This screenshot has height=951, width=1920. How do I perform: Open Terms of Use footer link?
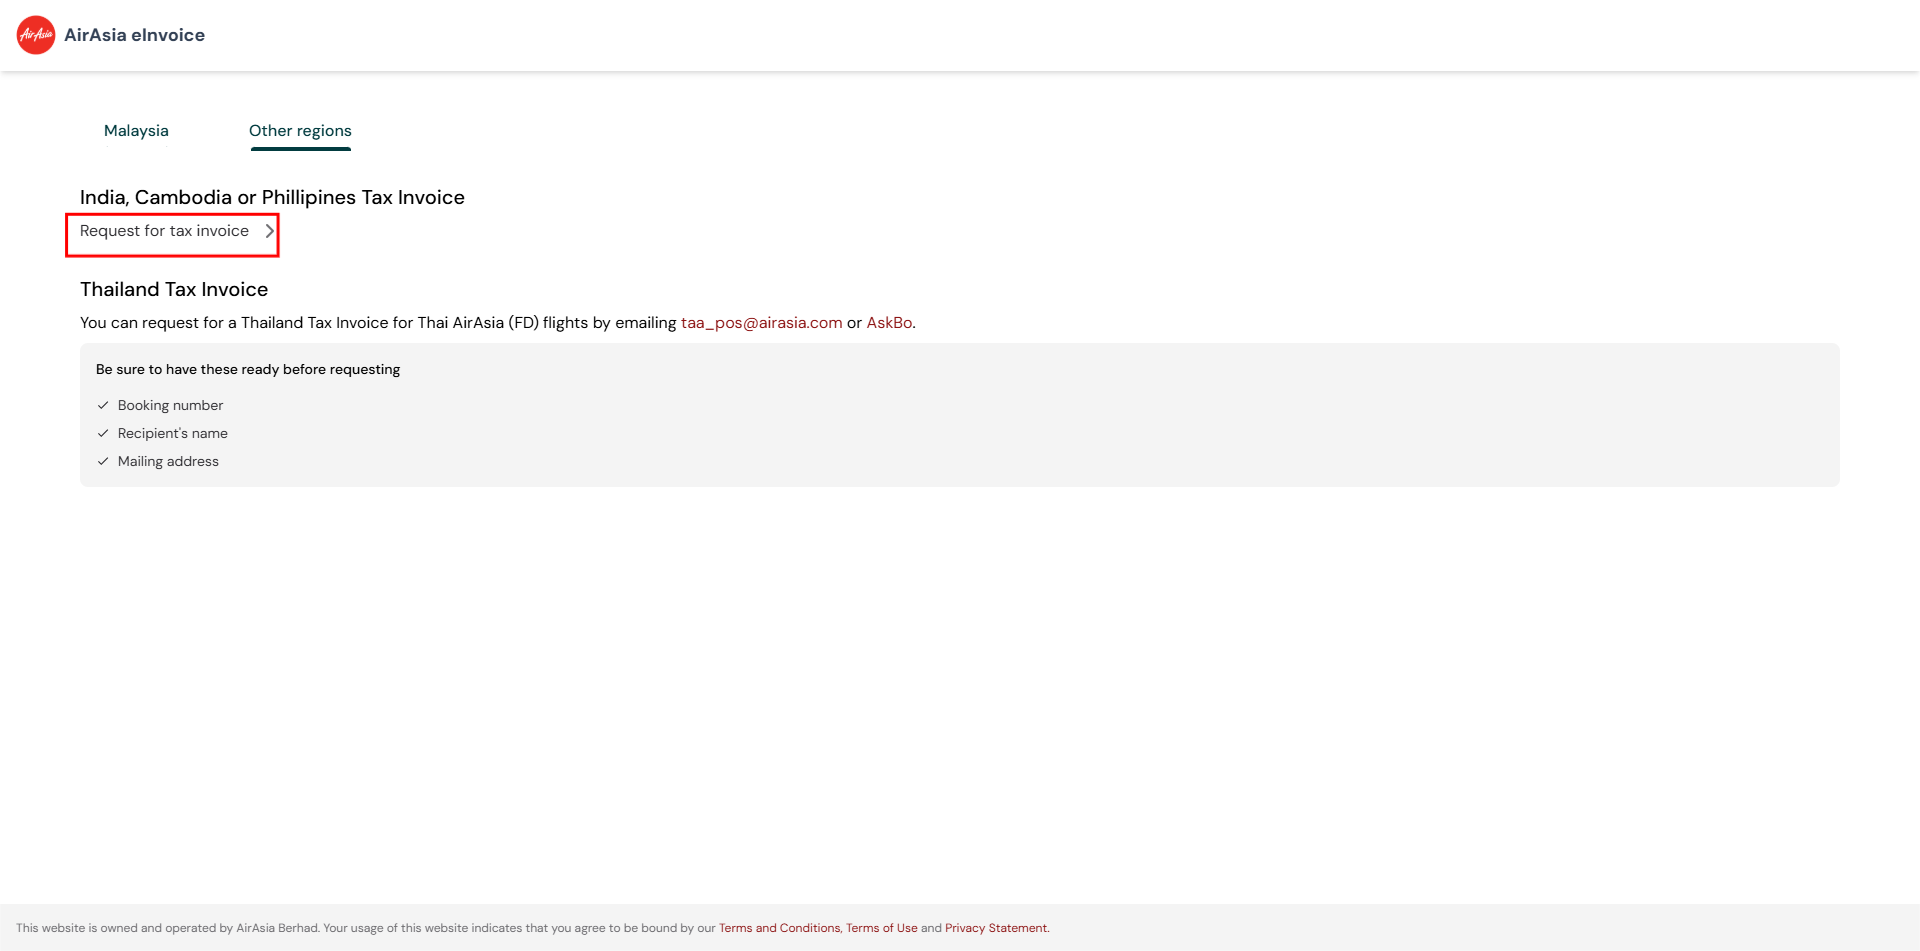click(881, 928)
